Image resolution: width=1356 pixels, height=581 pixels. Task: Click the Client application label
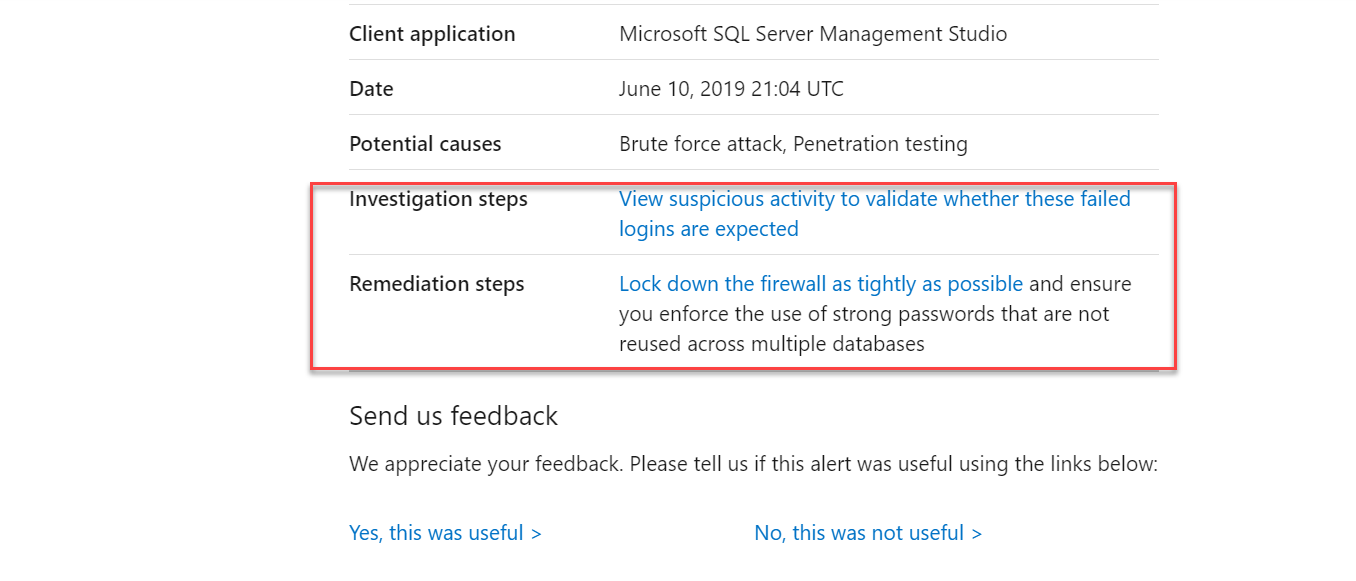click(x=432, y=34)
